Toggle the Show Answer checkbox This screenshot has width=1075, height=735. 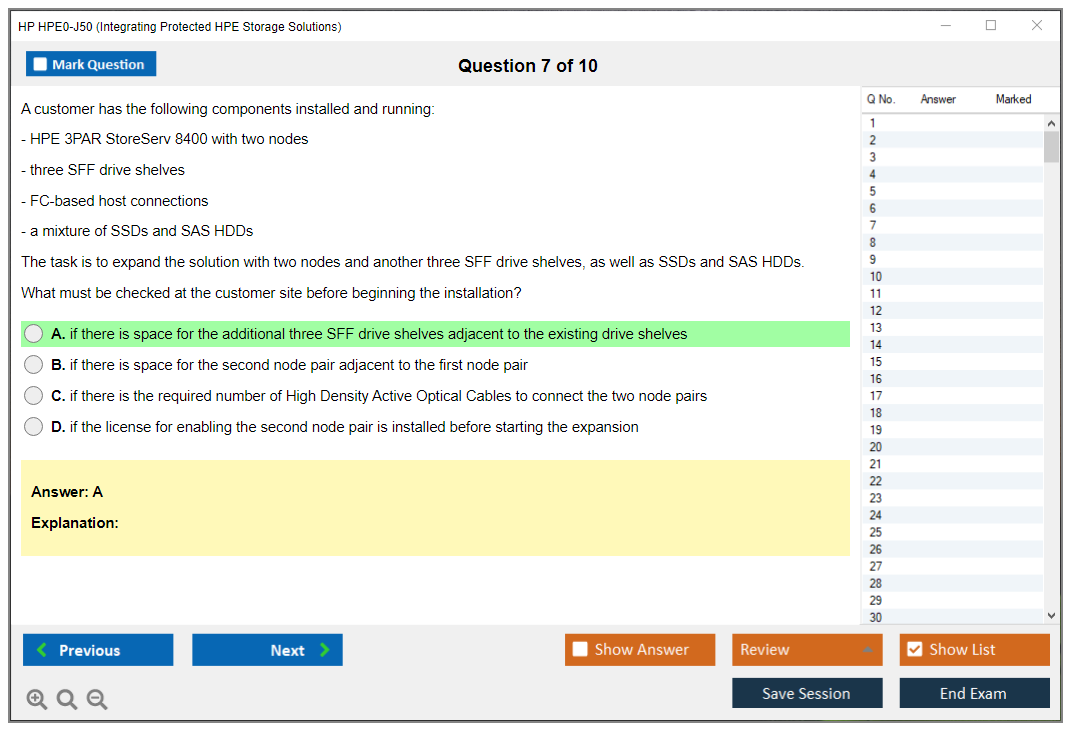tap(580, 650)
